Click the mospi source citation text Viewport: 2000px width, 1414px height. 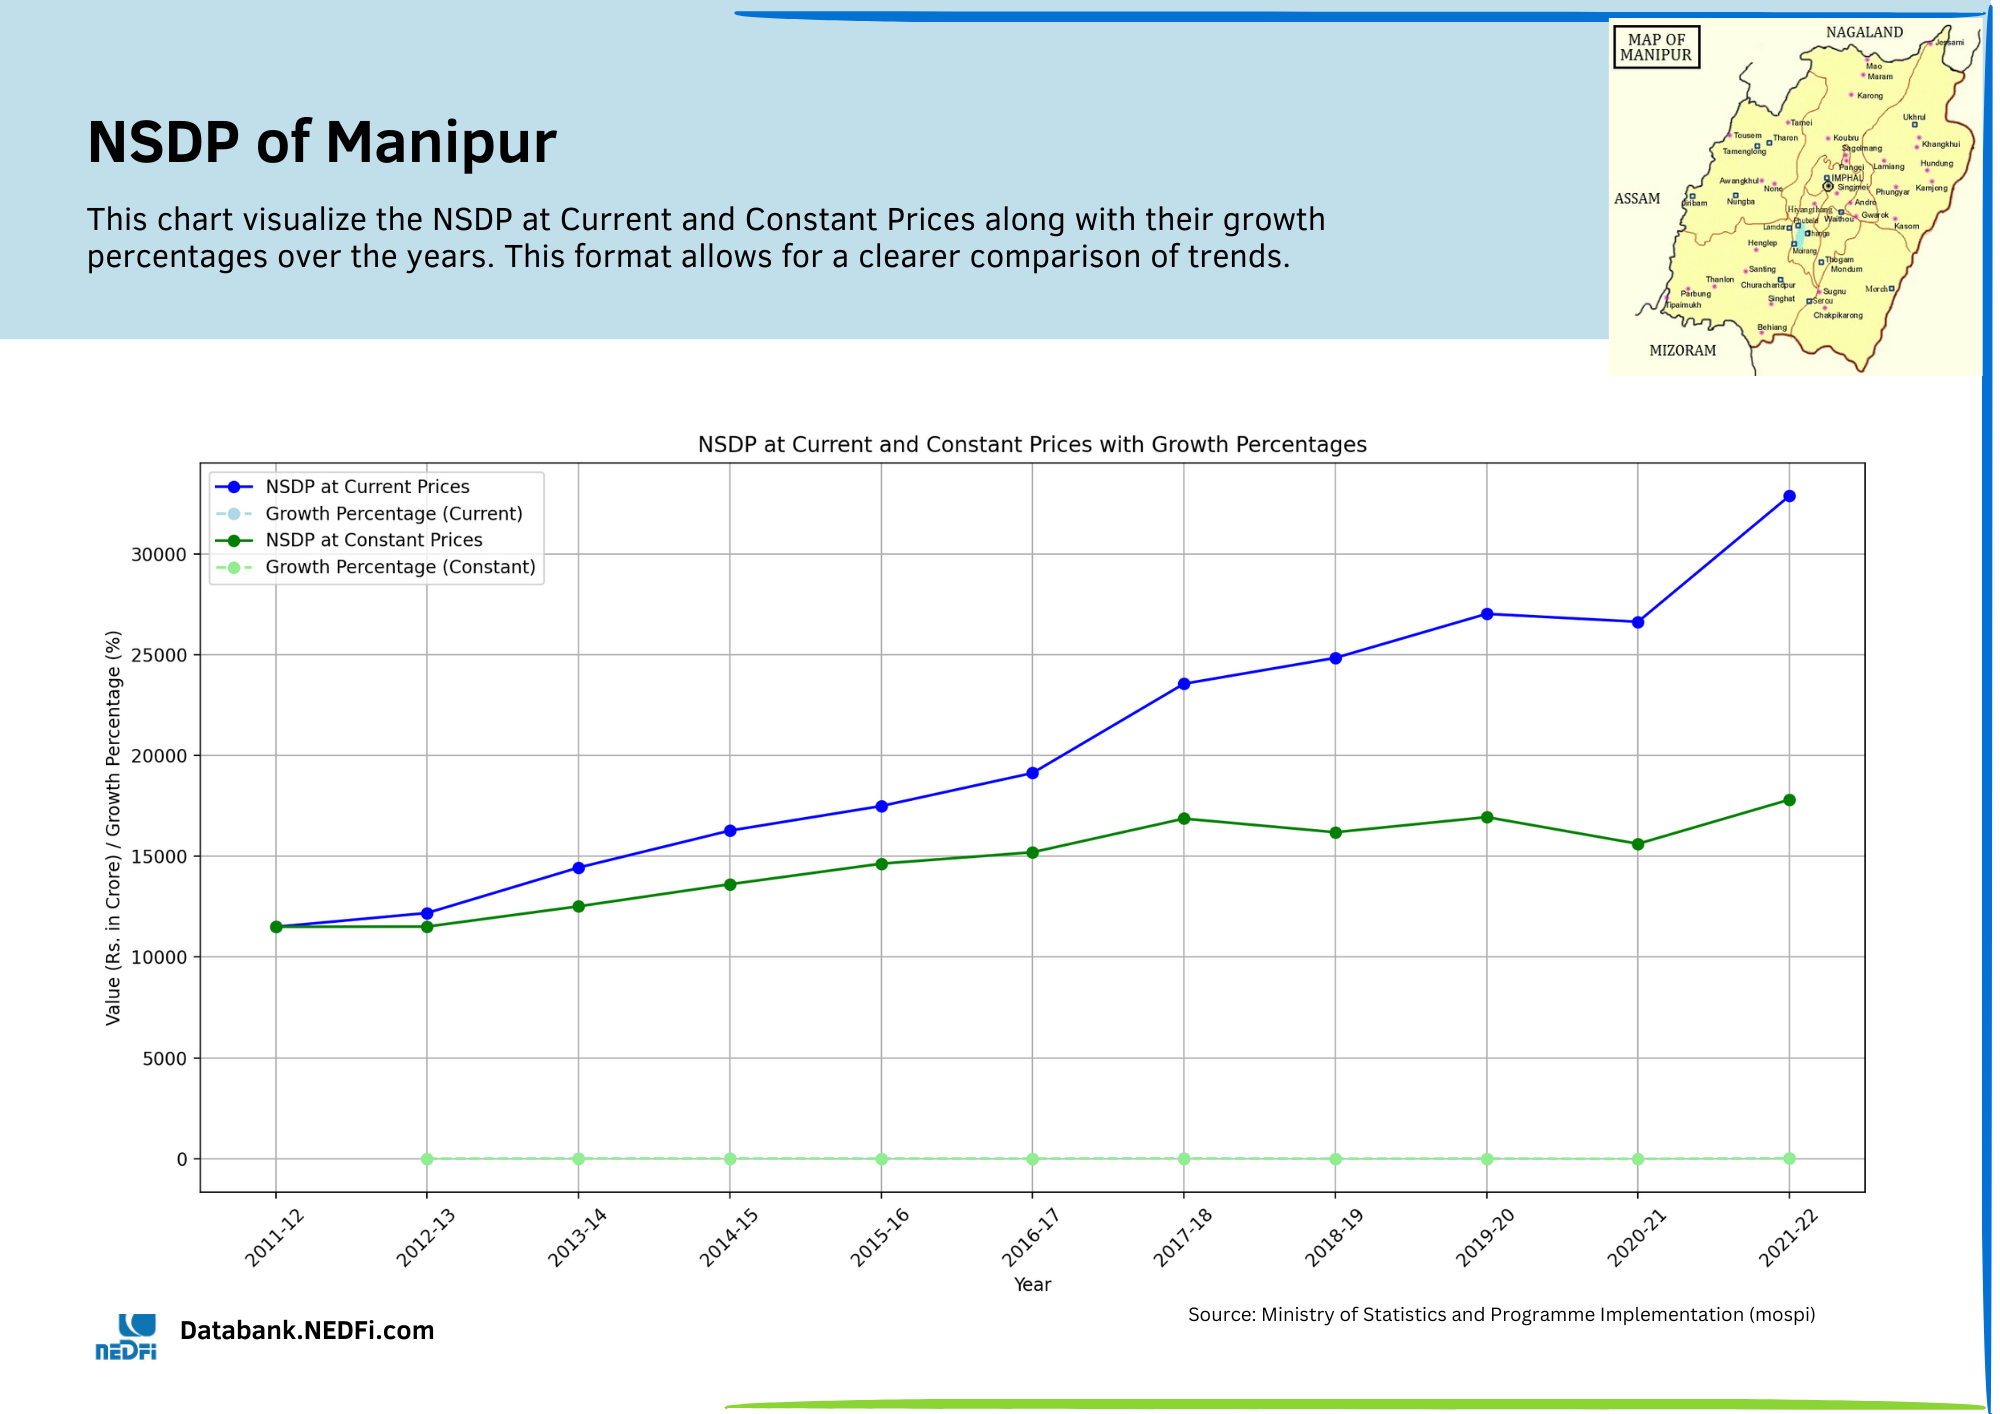point(1501,1315)
